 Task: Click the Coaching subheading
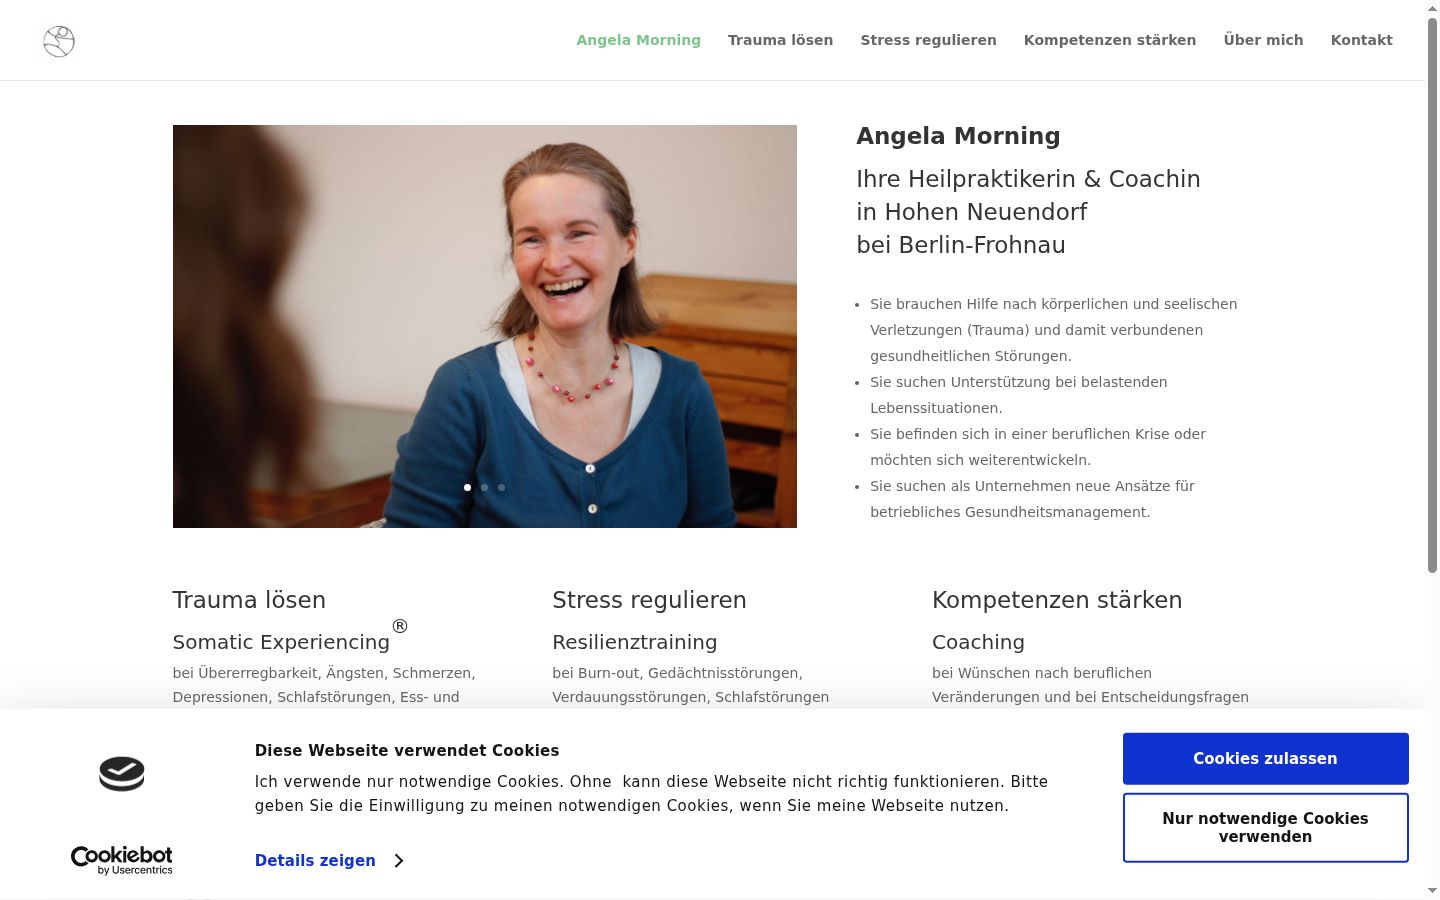pos(978,642)
